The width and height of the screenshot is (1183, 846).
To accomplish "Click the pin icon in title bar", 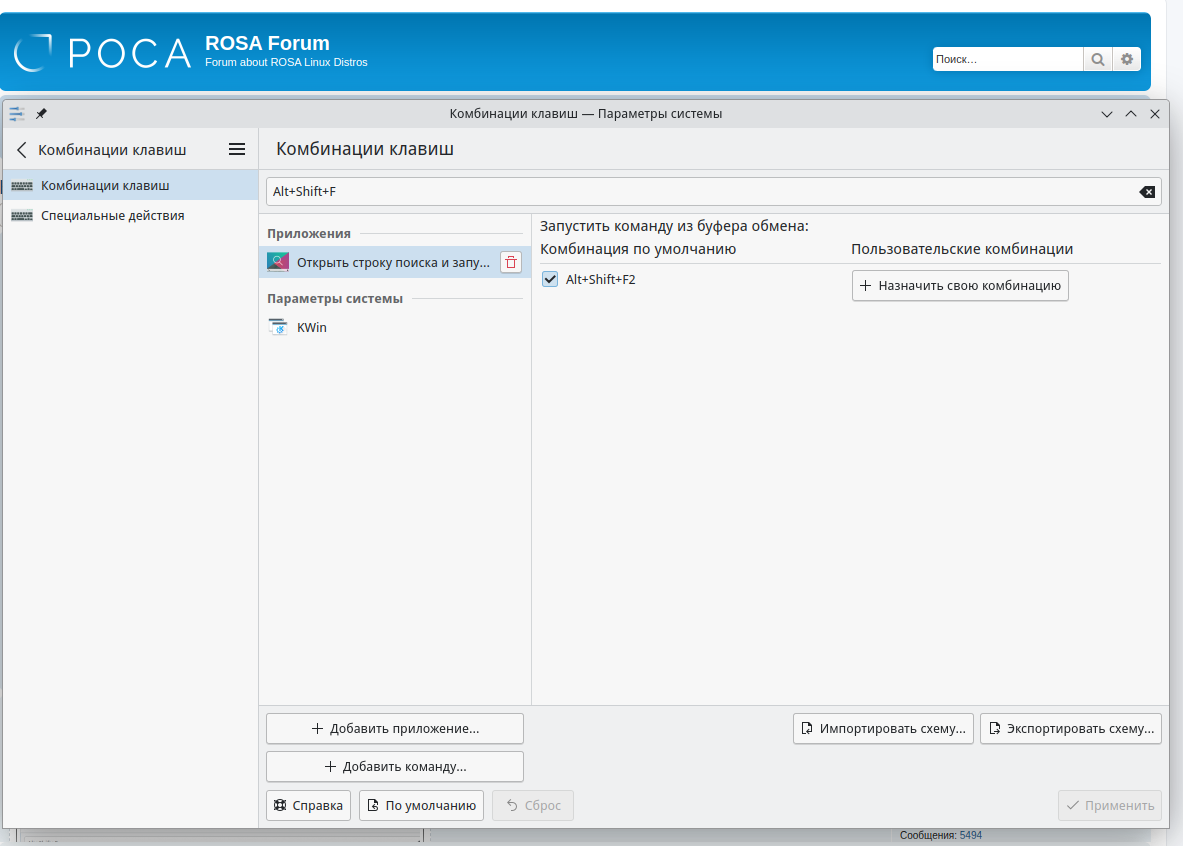I will [x=41, y=114].
